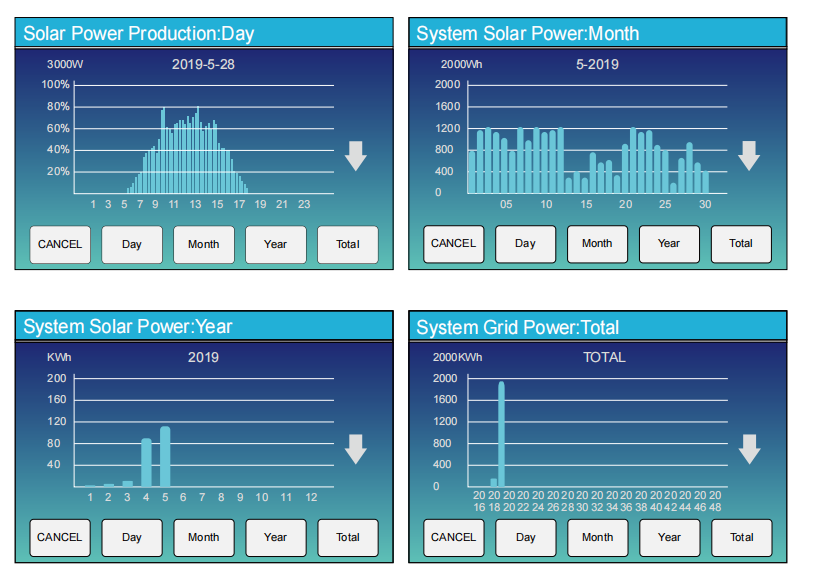
Task: Click month 5 bar in Year chart
Action: click(165, 456)
